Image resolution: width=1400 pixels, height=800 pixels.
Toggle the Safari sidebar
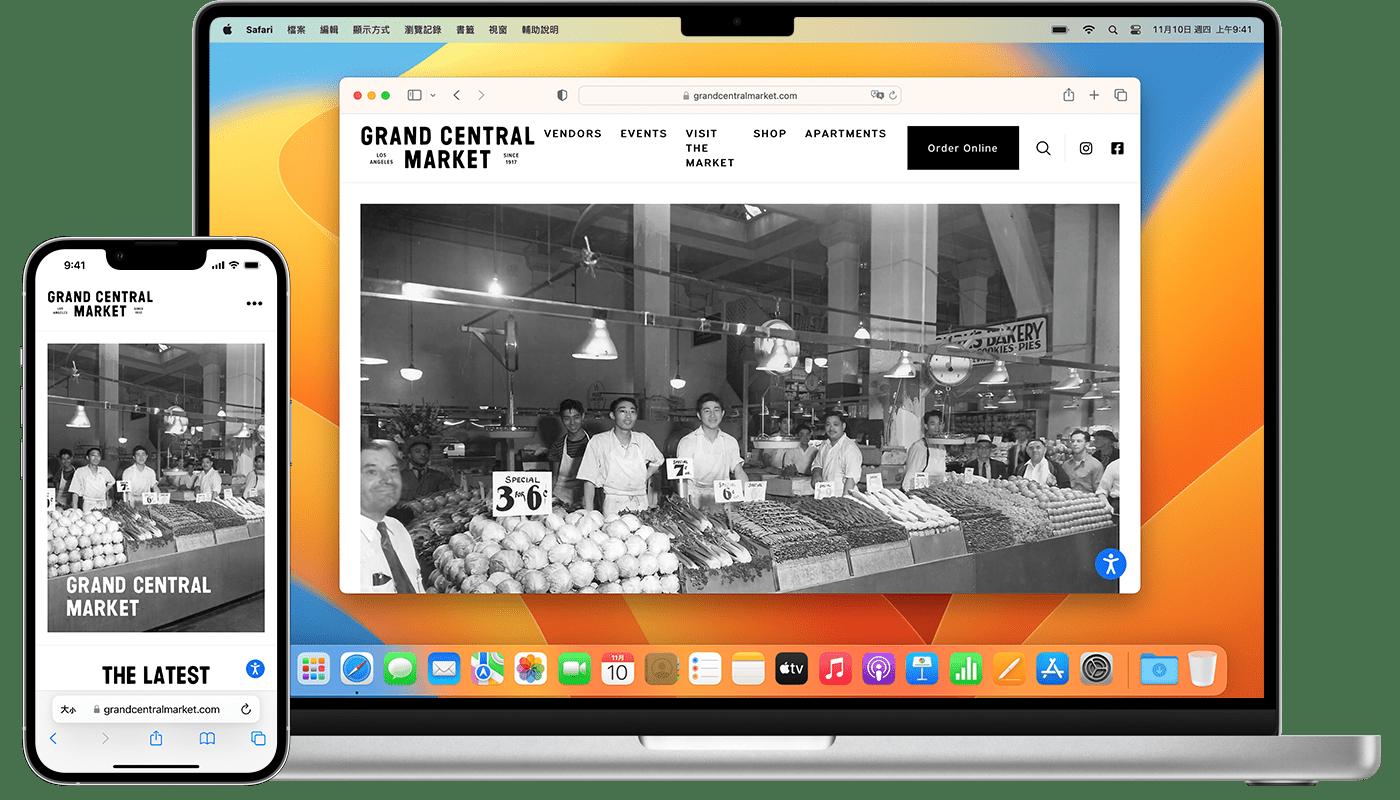coord(414,95)
